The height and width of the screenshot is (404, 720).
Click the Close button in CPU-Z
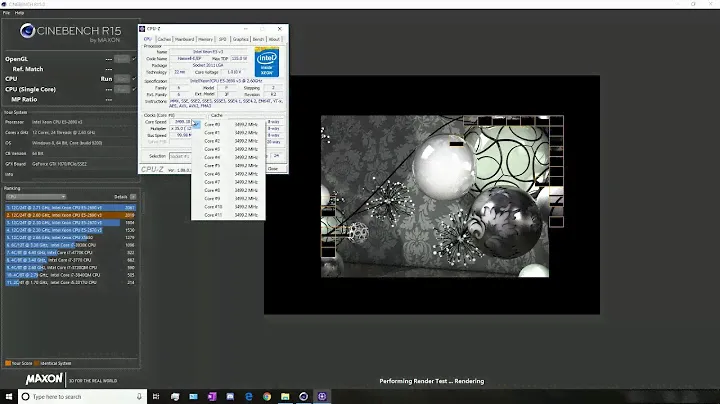pyautogui.click(x=273, y=168)
